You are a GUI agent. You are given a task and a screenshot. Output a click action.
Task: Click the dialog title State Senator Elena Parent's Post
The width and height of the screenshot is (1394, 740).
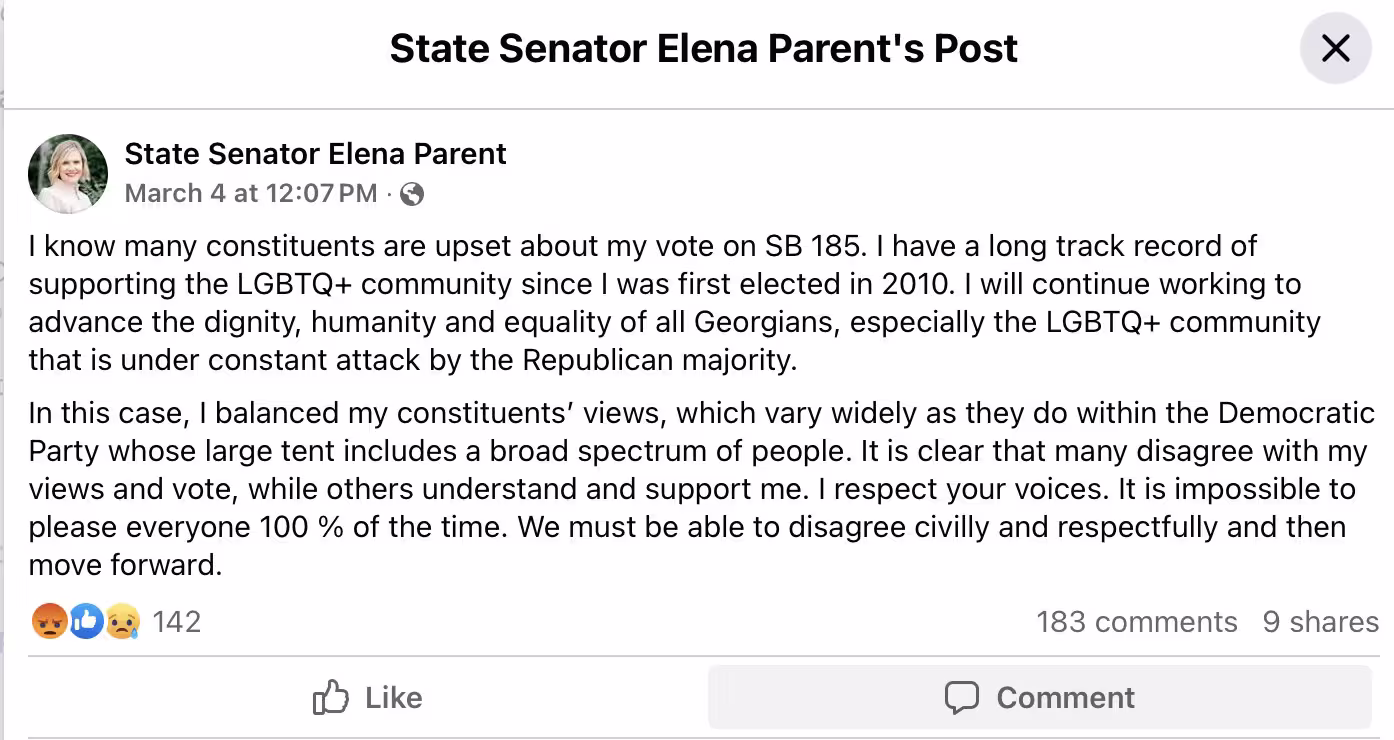pyautogui.click(x=703, y=48)
